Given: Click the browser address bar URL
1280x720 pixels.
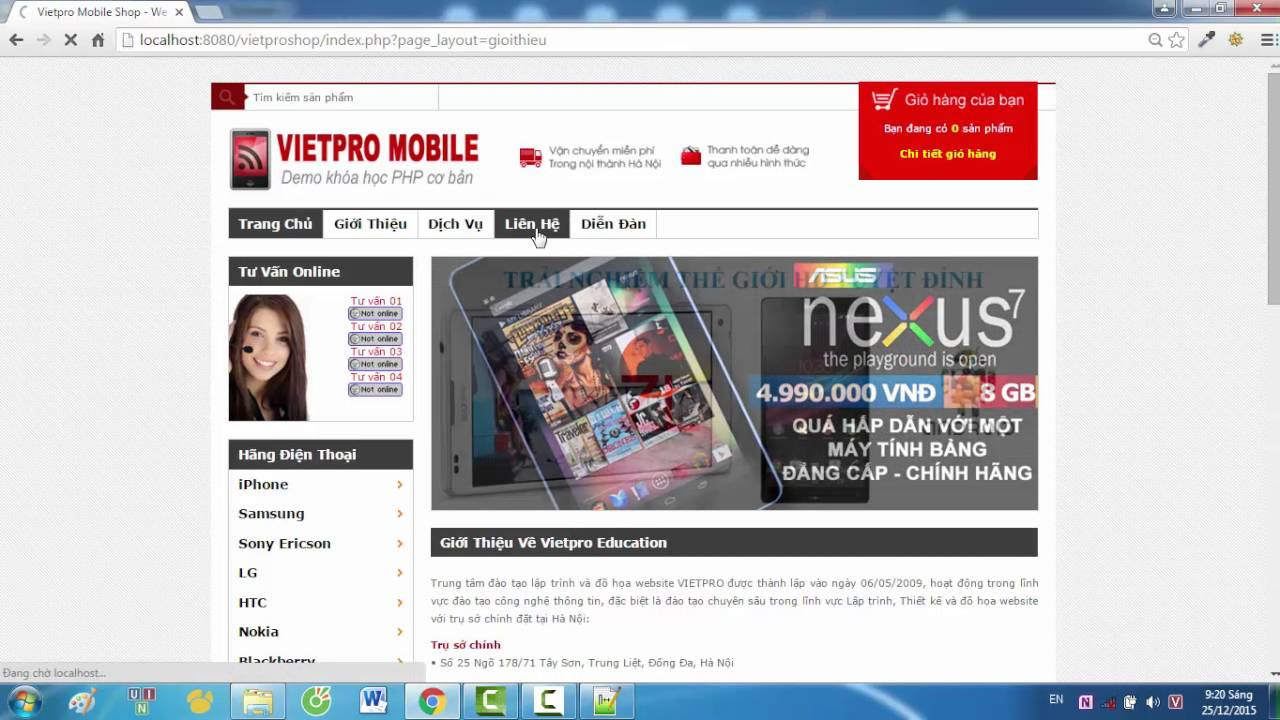Looking at the screenshot, I should [x=342, y=40].
